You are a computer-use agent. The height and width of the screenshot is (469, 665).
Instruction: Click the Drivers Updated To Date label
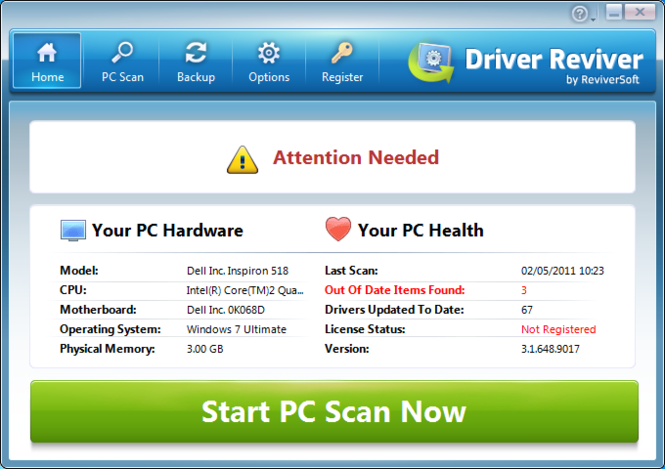pyautogui.click(x=394, y=310)
